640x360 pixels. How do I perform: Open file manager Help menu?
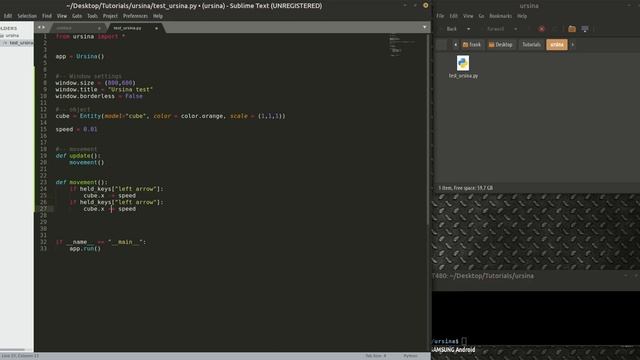pyautogui.click(x=522, y=16)
